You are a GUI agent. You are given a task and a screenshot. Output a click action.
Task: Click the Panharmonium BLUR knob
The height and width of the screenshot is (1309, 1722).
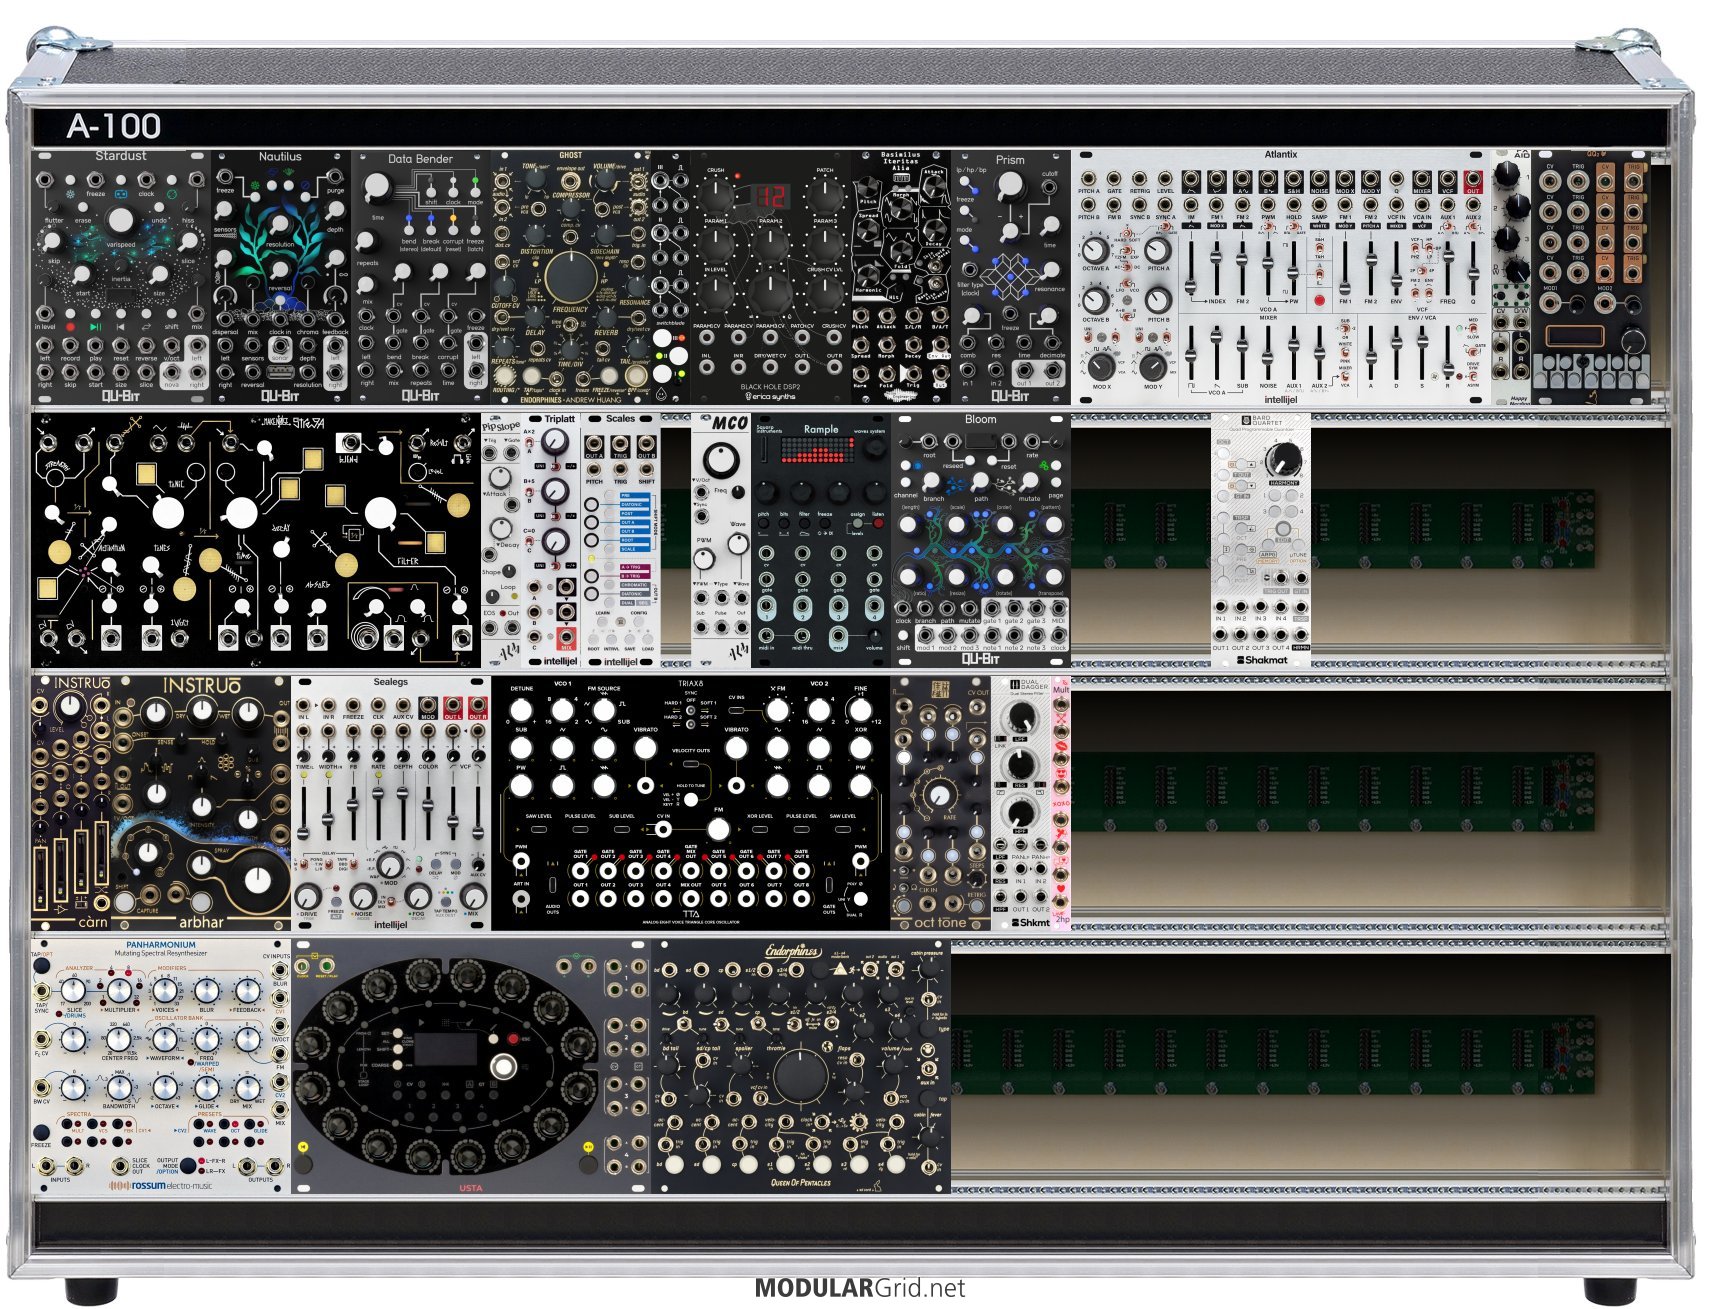click(207, 990)
